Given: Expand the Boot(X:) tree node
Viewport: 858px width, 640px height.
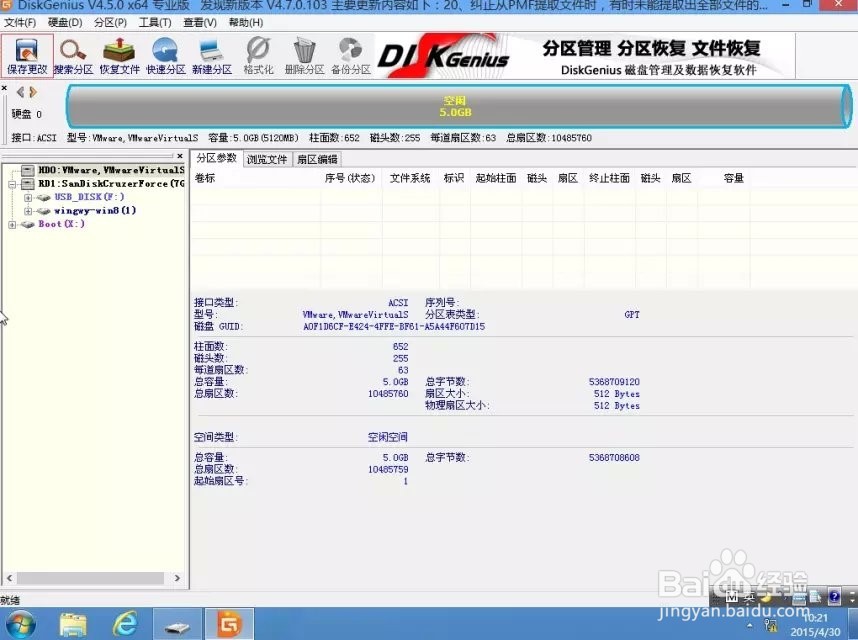Looking at the screenshot, I should coord(12,224).
